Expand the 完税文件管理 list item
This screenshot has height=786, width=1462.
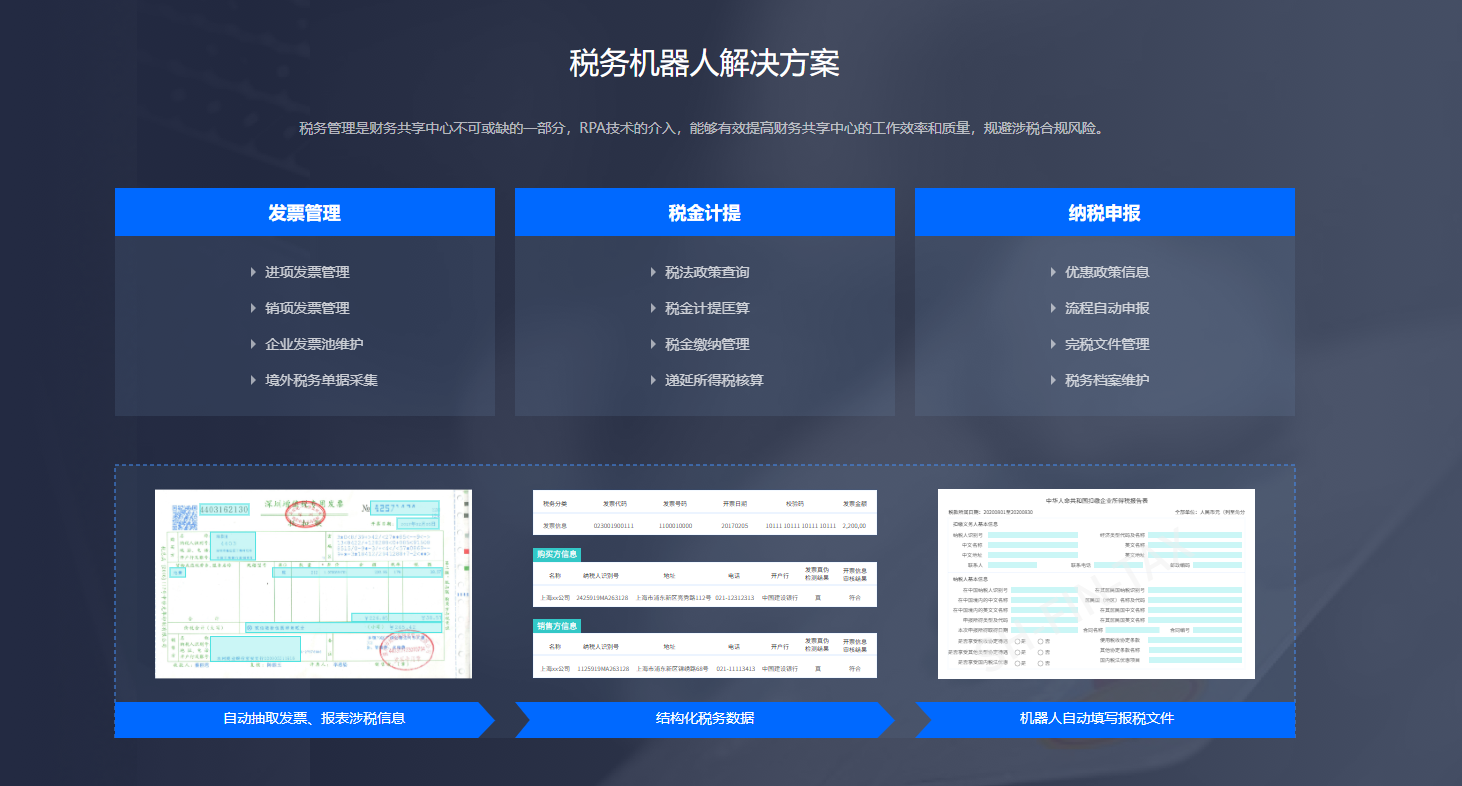[x=1105, y=343]
